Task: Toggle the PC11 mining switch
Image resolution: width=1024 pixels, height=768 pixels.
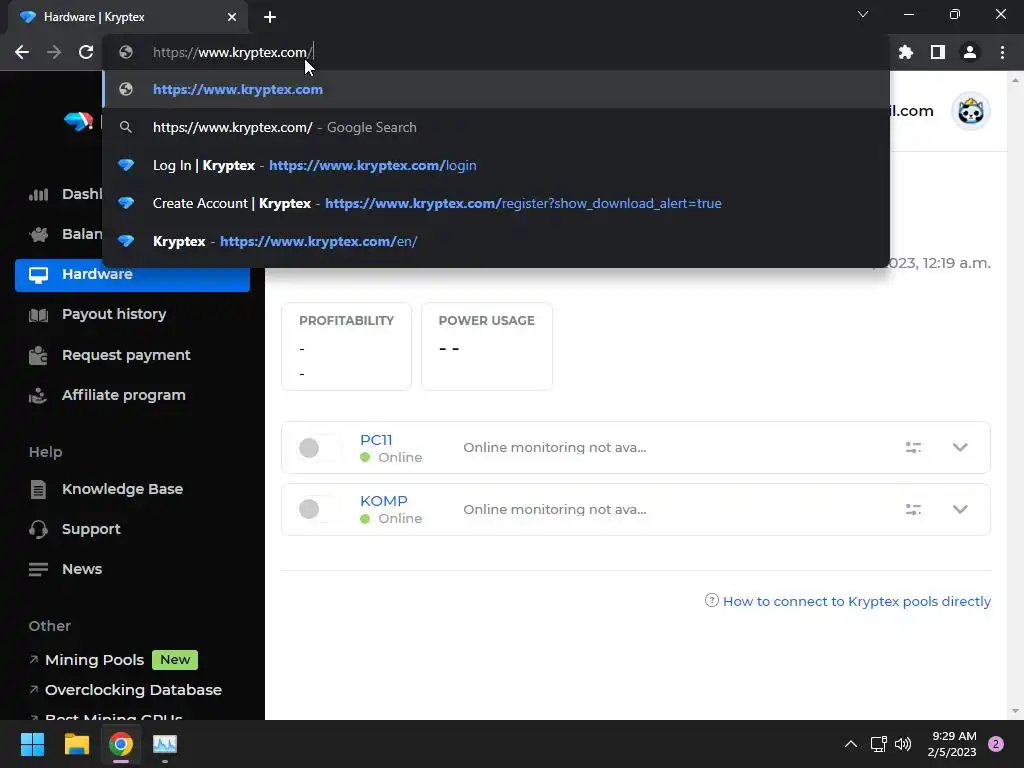Action: click(x=319, y=448)
